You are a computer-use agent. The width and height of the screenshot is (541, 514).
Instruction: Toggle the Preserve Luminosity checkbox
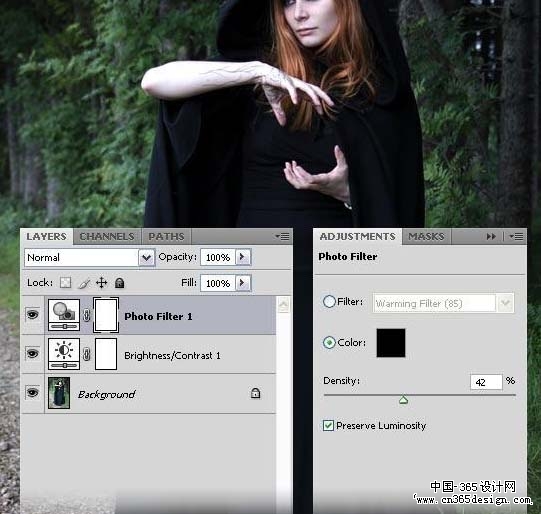click(328, 425)
